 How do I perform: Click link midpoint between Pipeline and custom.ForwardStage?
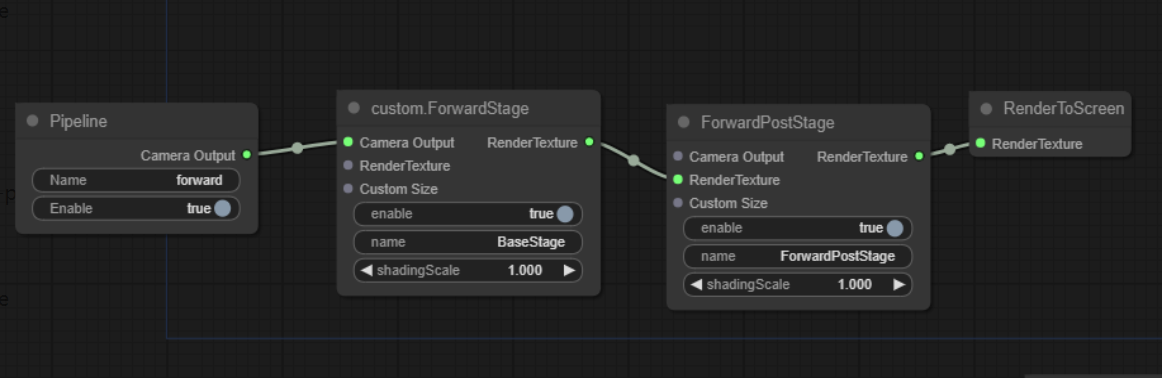coord(297,148)
